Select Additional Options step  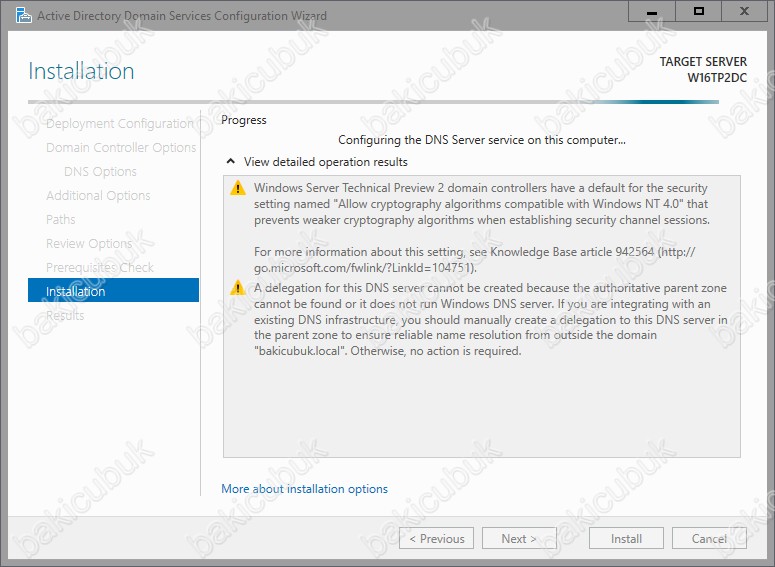(x=98, y=195)
